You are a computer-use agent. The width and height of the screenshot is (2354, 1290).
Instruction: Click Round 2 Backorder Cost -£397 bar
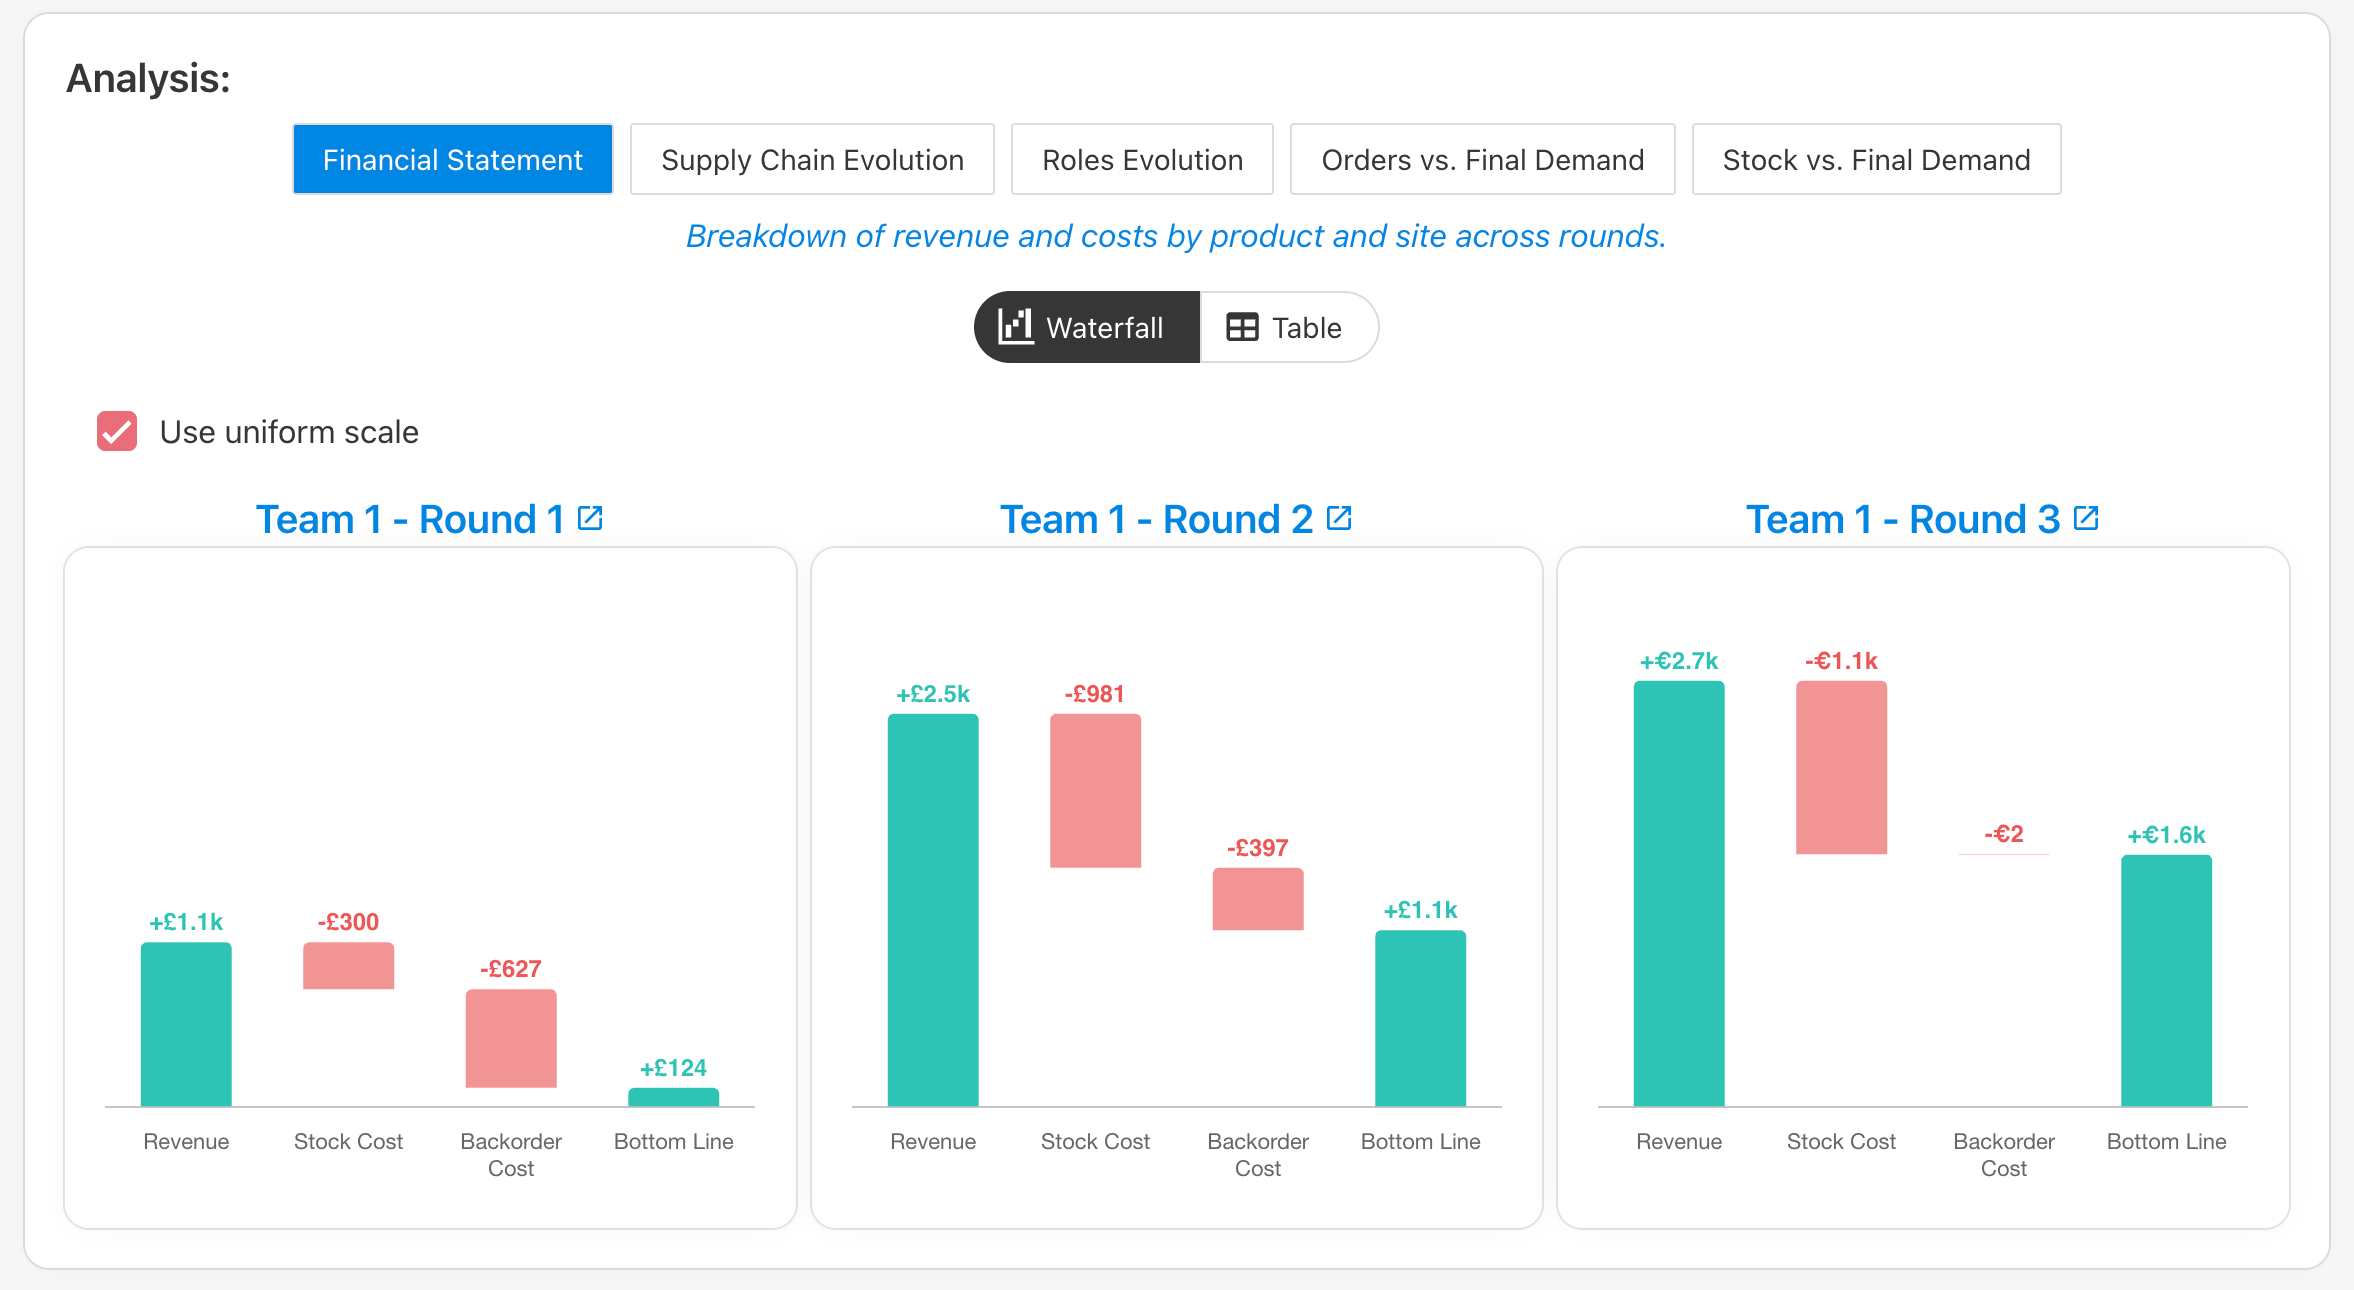click(x=1258, y=899)
